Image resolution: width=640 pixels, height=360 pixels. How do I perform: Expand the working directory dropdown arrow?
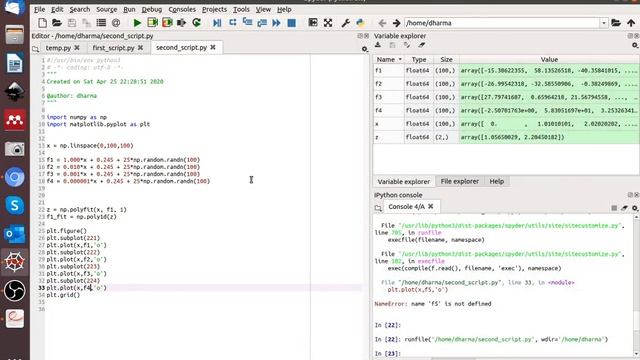pyautogui.click(x=604, y=23)
